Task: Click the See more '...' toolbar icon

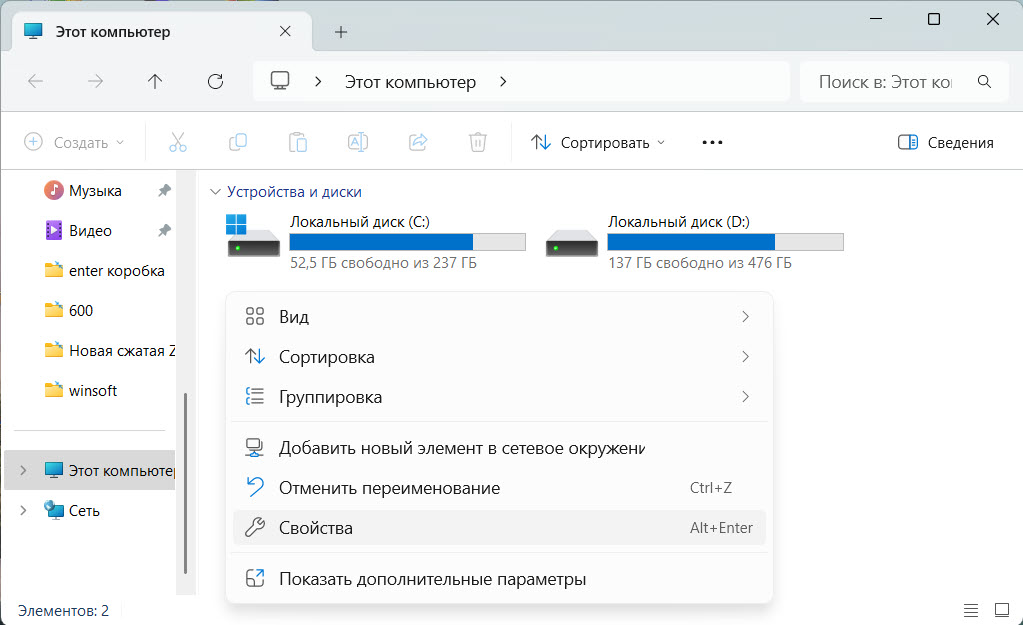Action: (711, 142)
